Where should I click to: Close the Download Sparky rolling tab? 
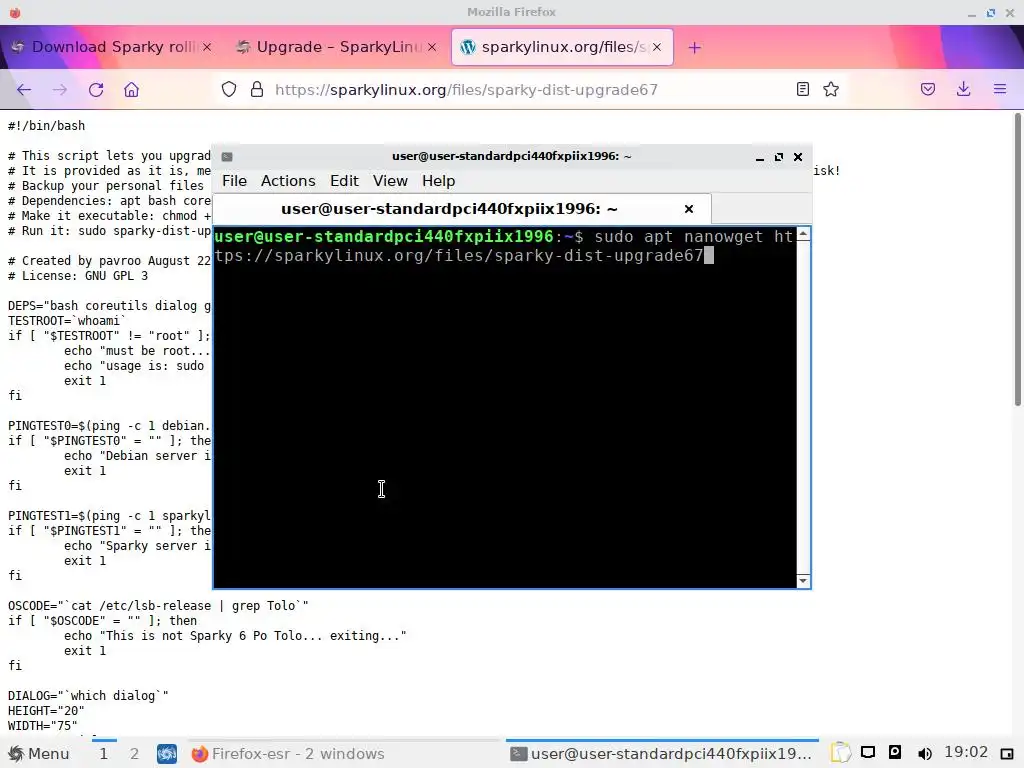[207, 47]
